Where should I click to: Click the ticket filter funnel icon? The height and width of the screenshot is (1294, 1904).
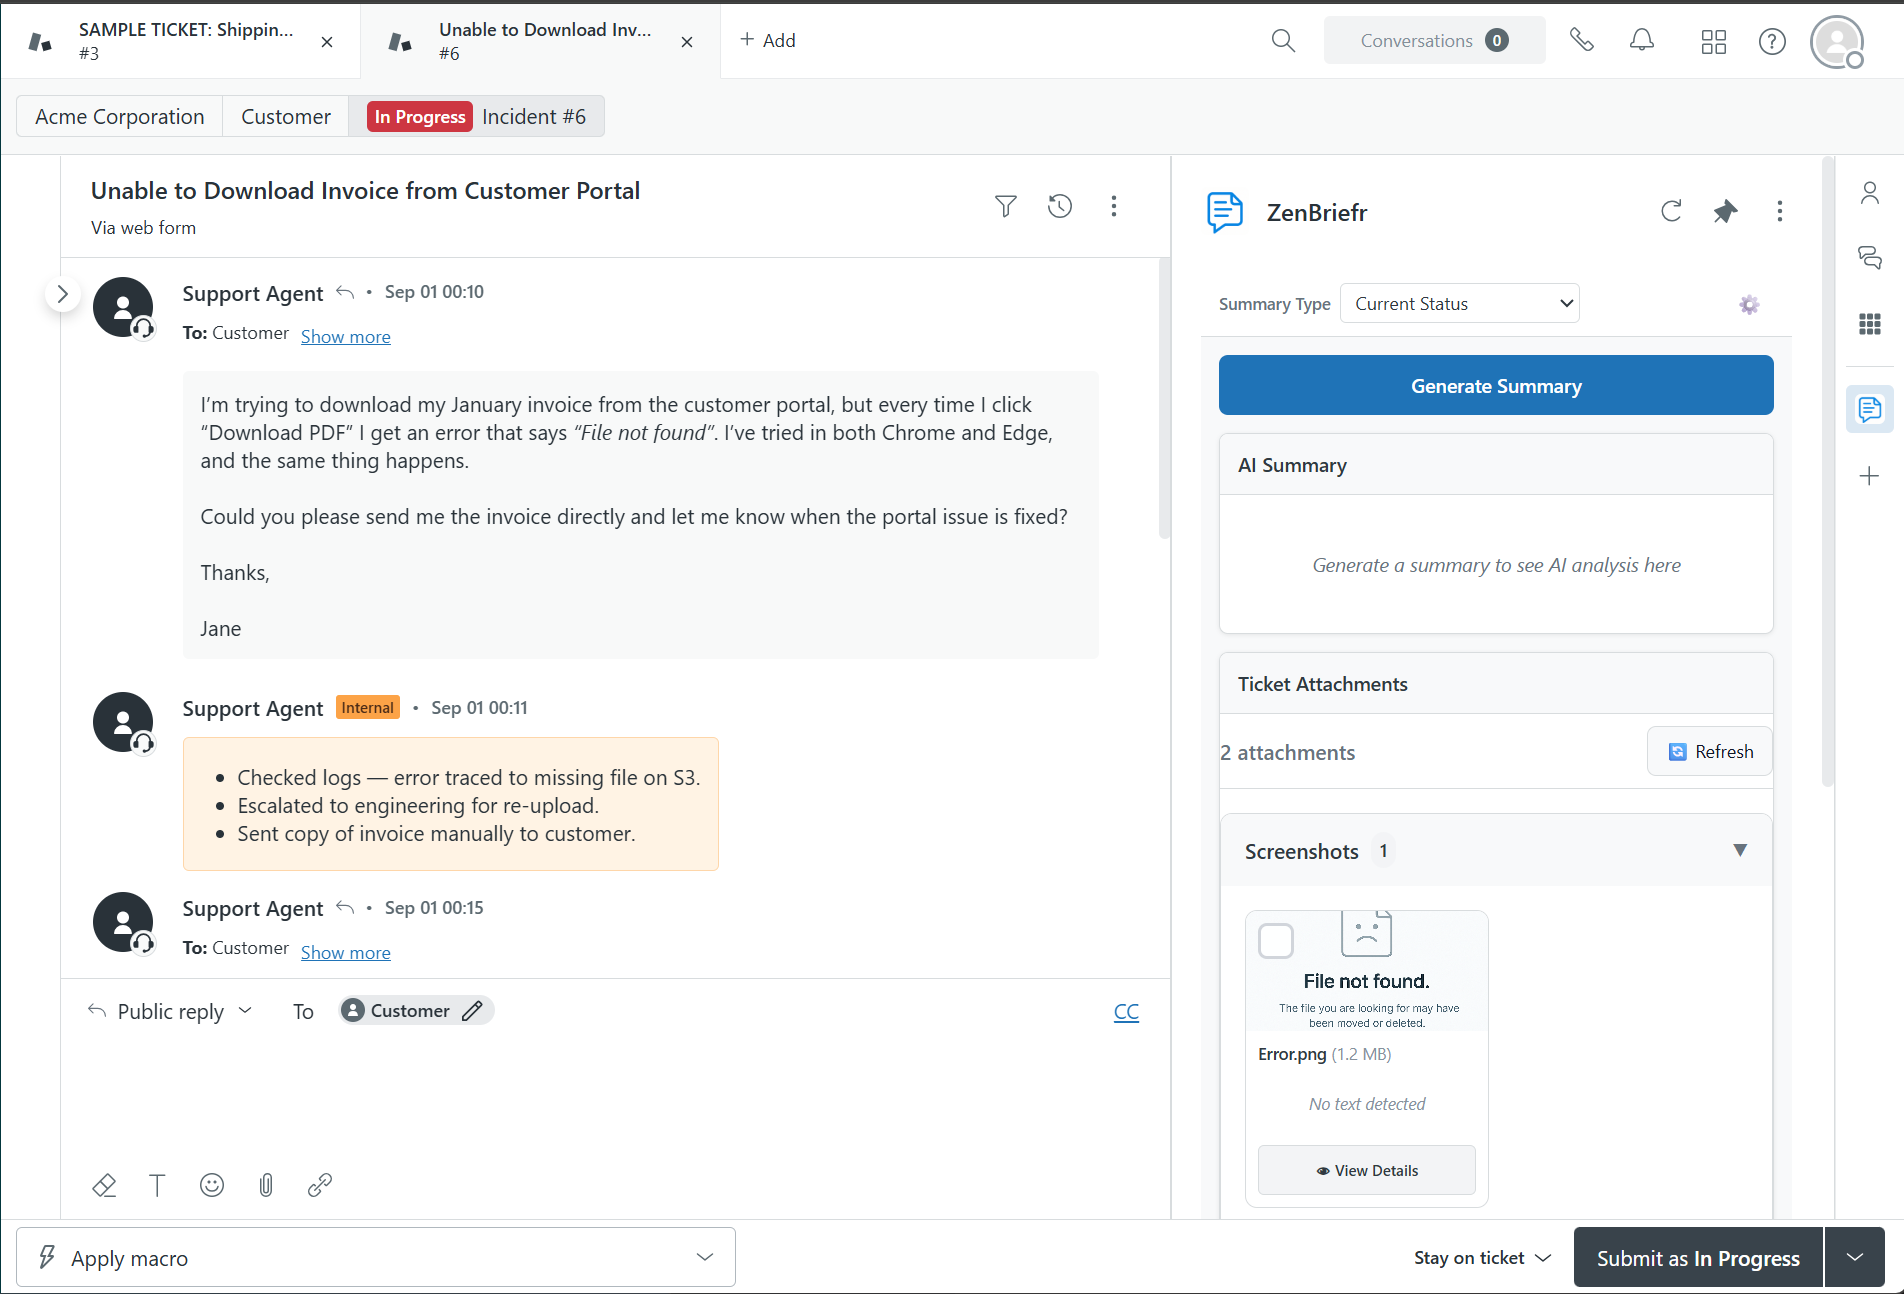coord(1006,206)
